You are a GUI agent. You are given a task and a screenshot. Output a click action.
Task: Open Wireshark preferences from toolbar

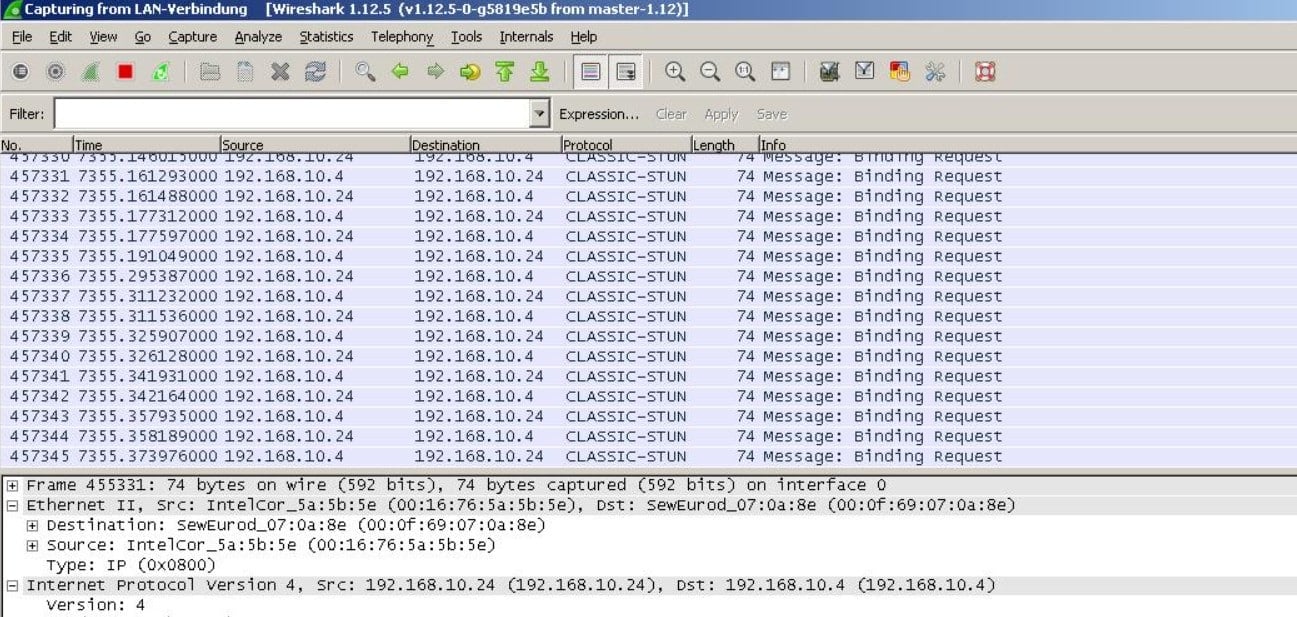pos(935,72)
